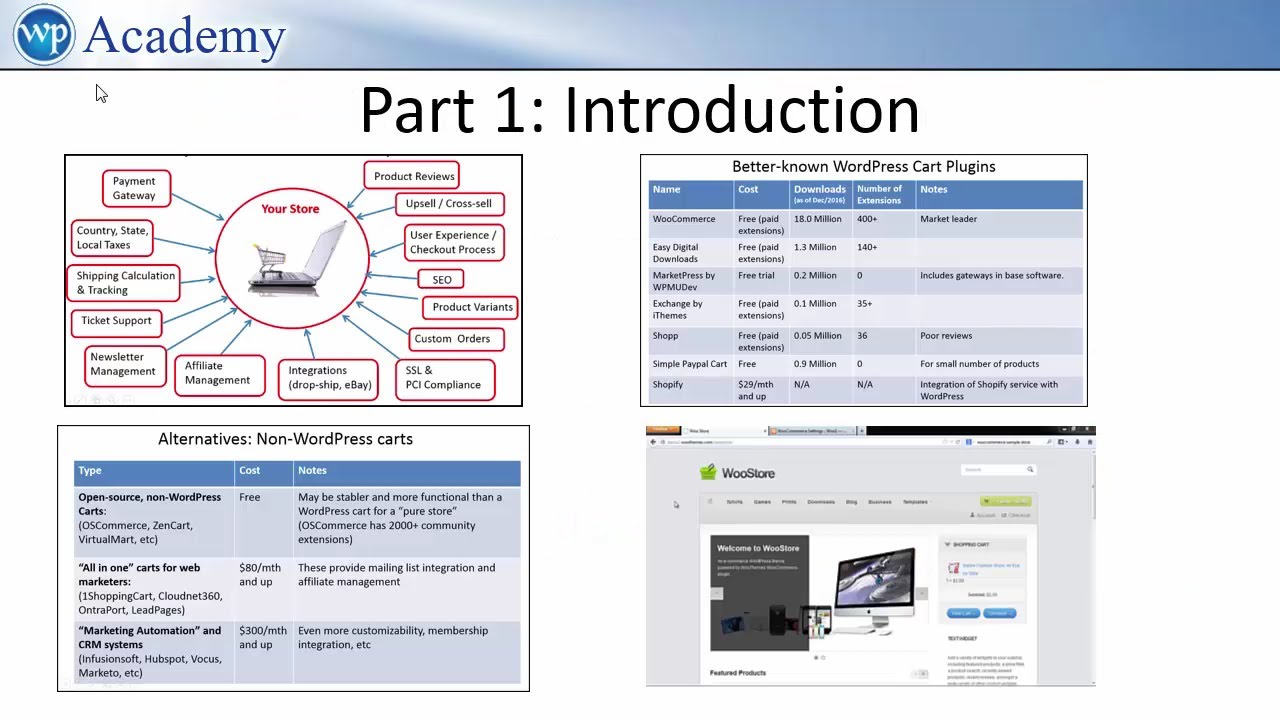Viewport: 1280px width, 720px height.
Task: Click the Affiliate Management box
Action: click(x=219, y=374)
